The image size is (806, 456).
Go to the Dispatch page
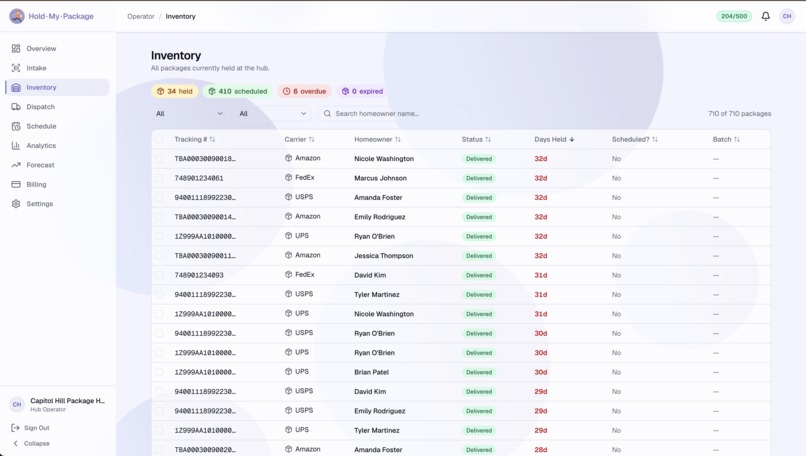tap(58, 107)
